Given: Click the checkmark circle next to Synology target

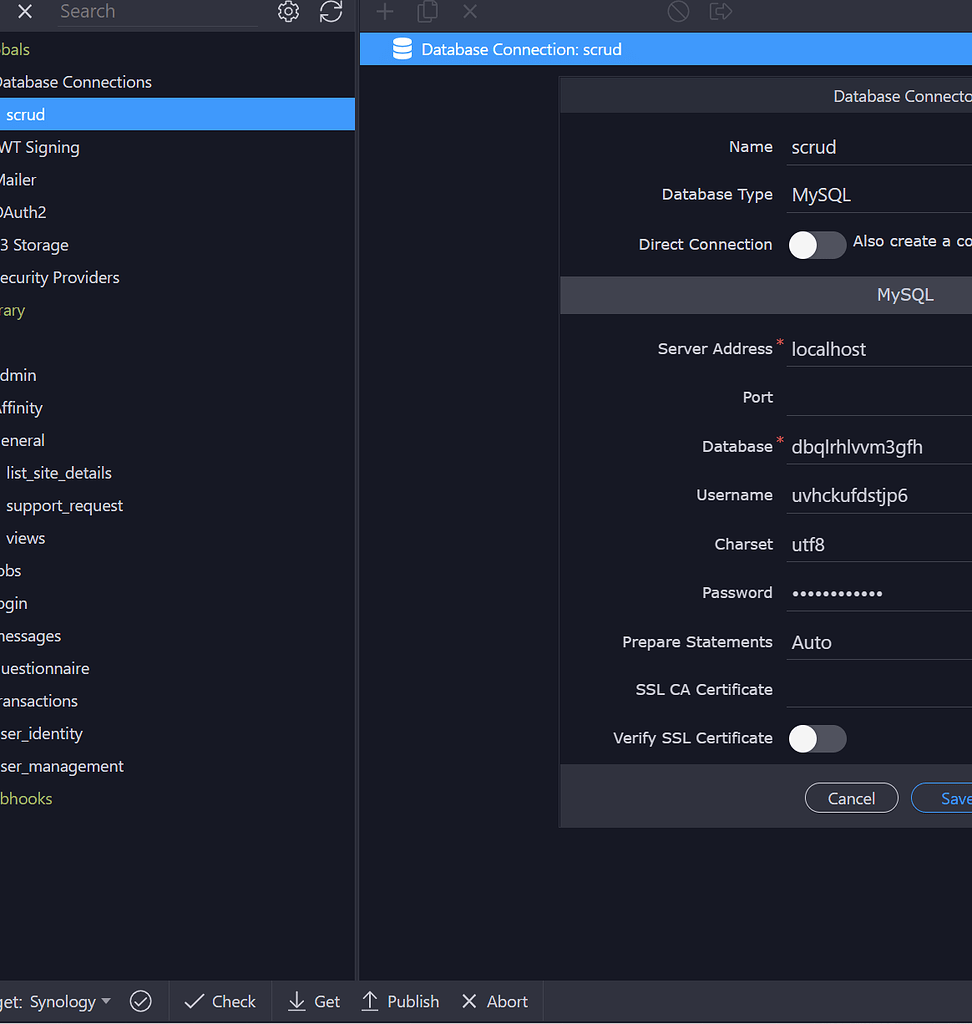Looking at the screenshot, I should tap(140, 1001).
